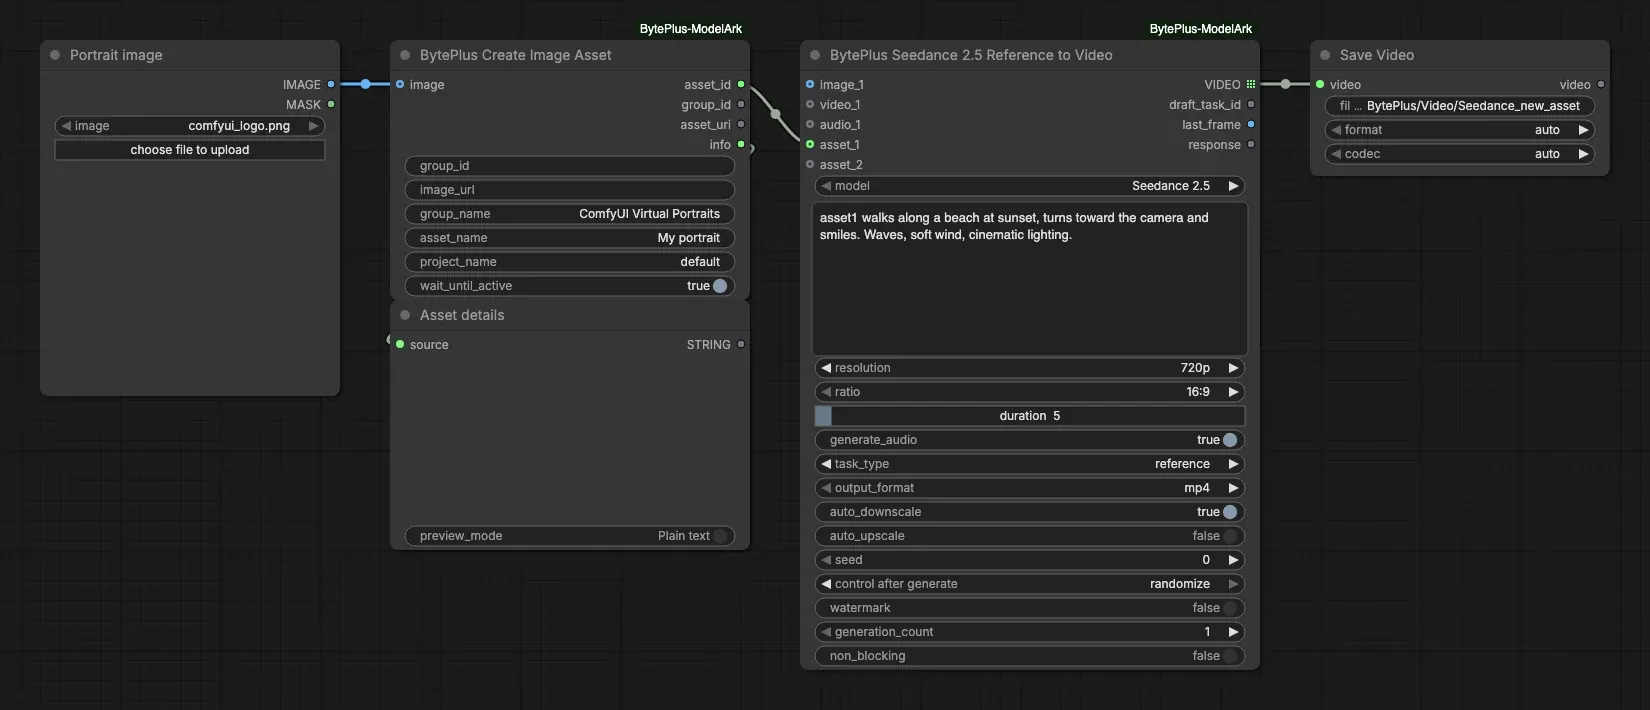Viewport: 1650px width, 710px height.
Task: Toggle auto_downscale switch
Action: [x=1230, y=512]
